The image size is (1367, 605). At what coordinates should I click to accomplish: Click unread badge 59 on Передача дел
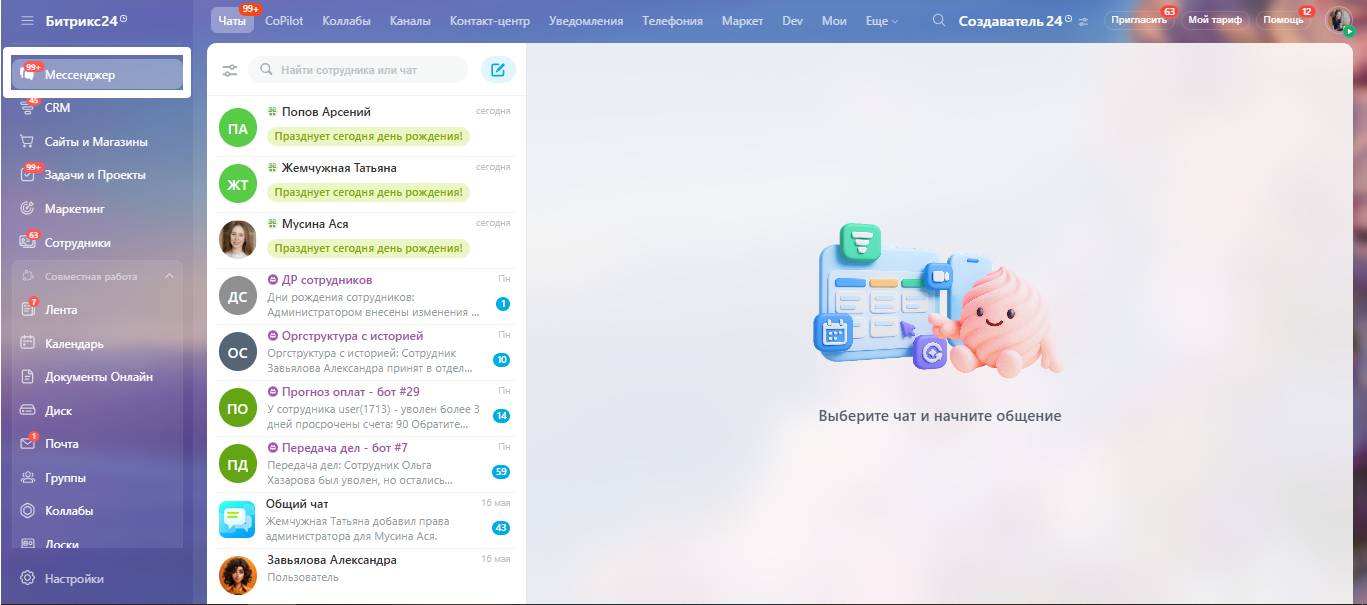(x=501, y=472)
